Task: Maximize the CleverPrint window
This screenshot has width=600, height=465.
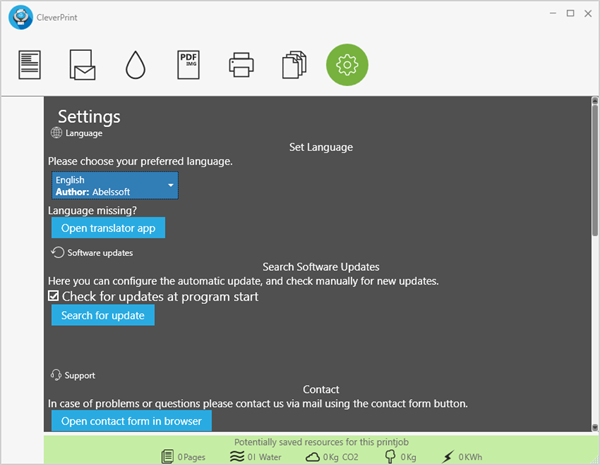Action: (570, 13)
